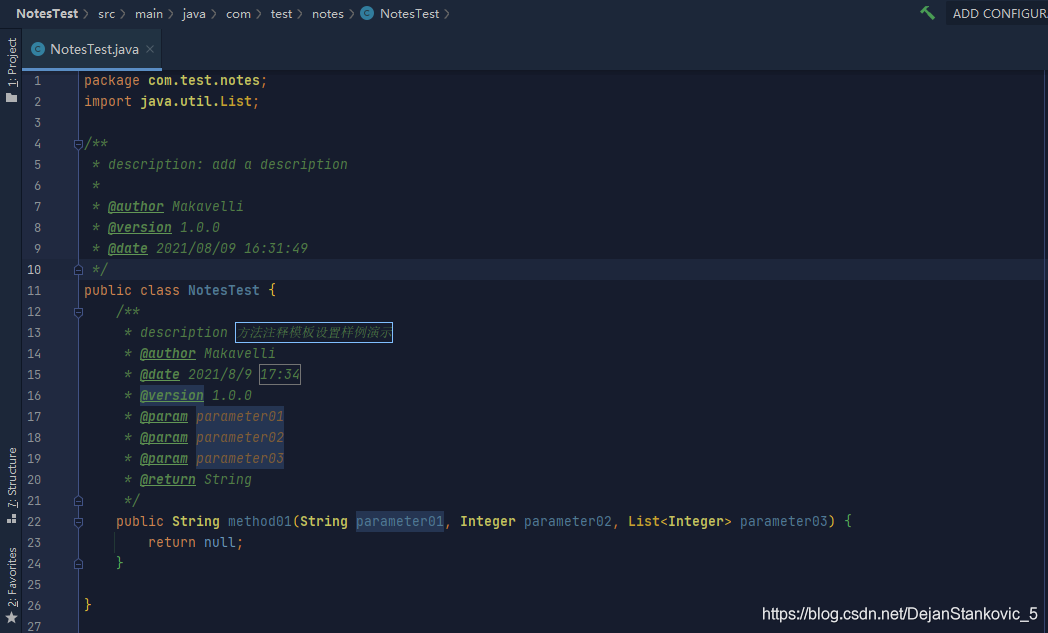Click parameter03 in method signature
Image resolution: width=1048 pixels, height=633 pixels.
coord(783,521)
